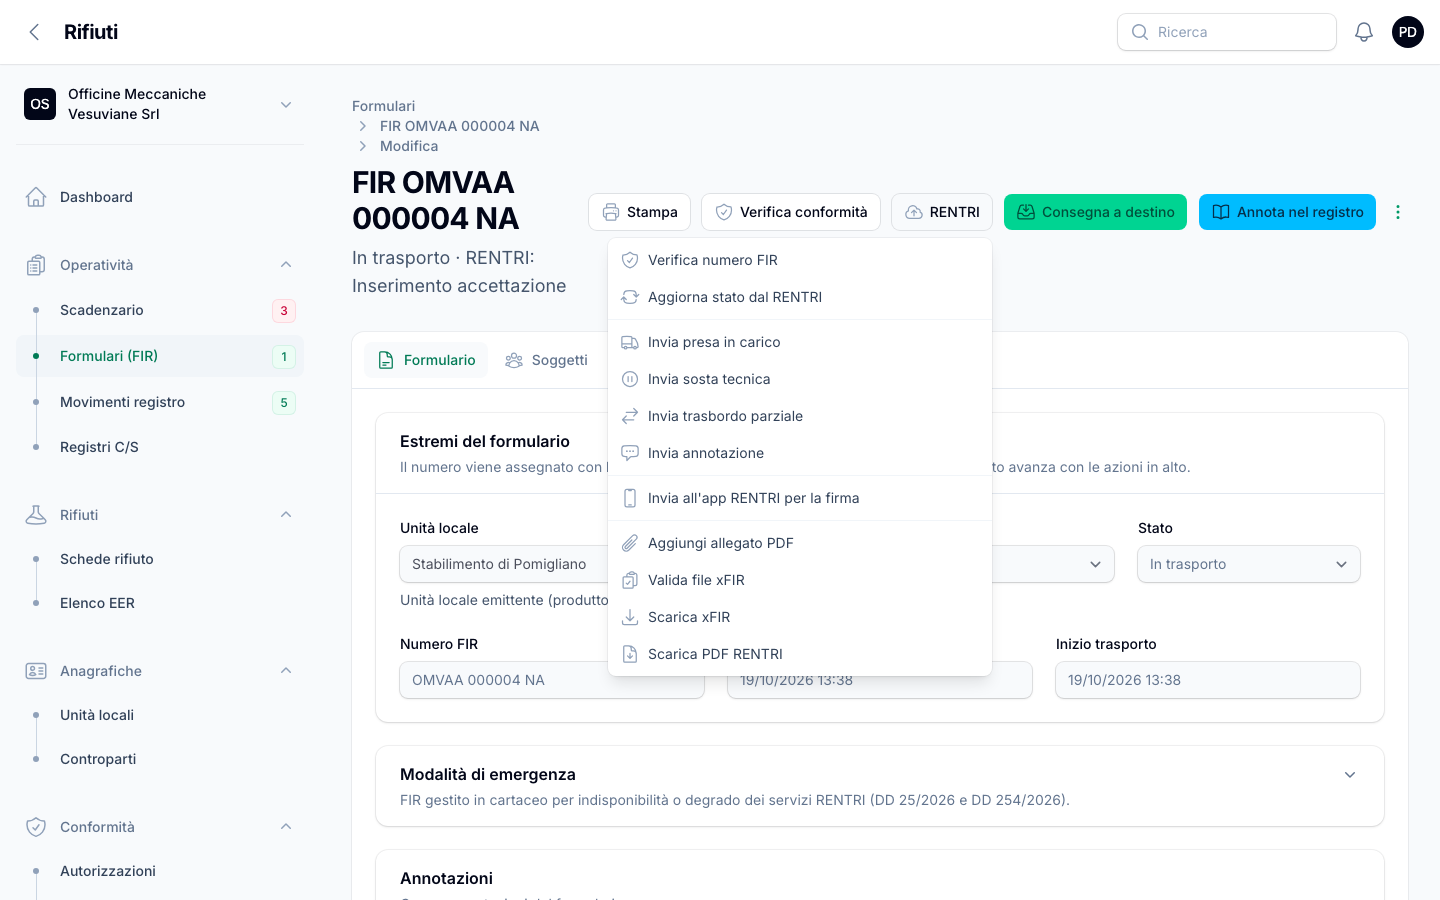Select Valida file xFIR
1440x900 pixels.
click(800, 580)
